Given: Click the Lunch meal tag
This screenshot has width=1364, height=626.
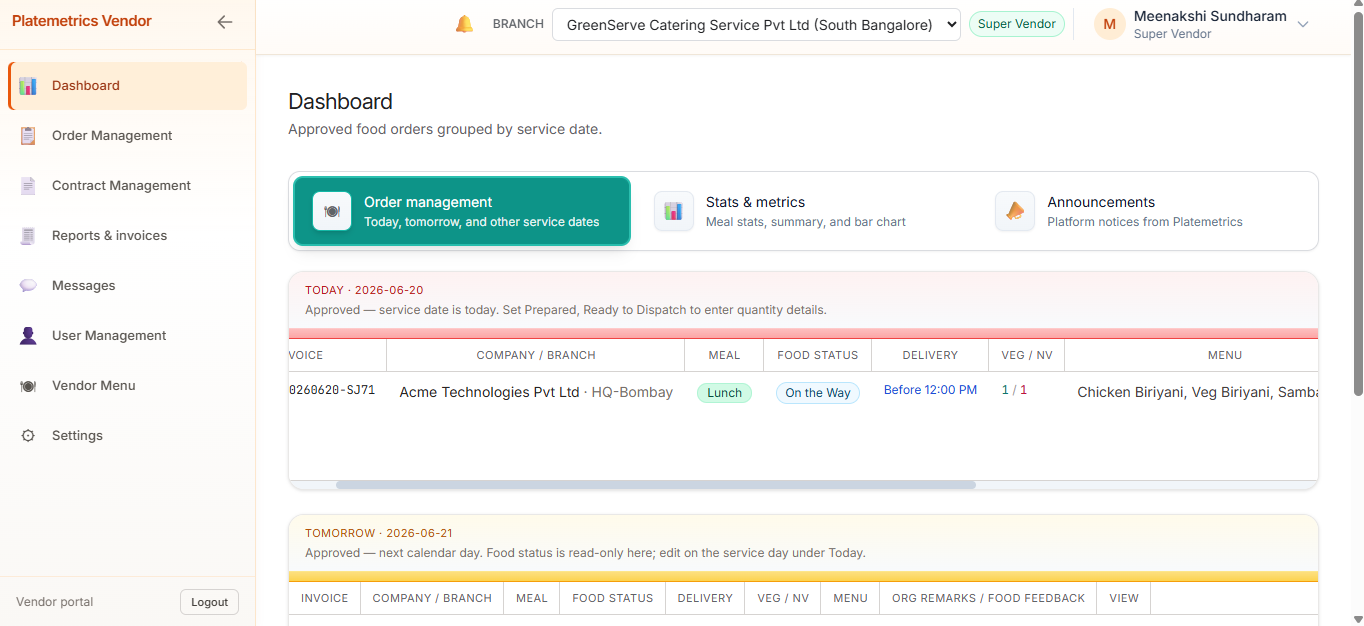Looking at the screenshot, I should [724, 393].
